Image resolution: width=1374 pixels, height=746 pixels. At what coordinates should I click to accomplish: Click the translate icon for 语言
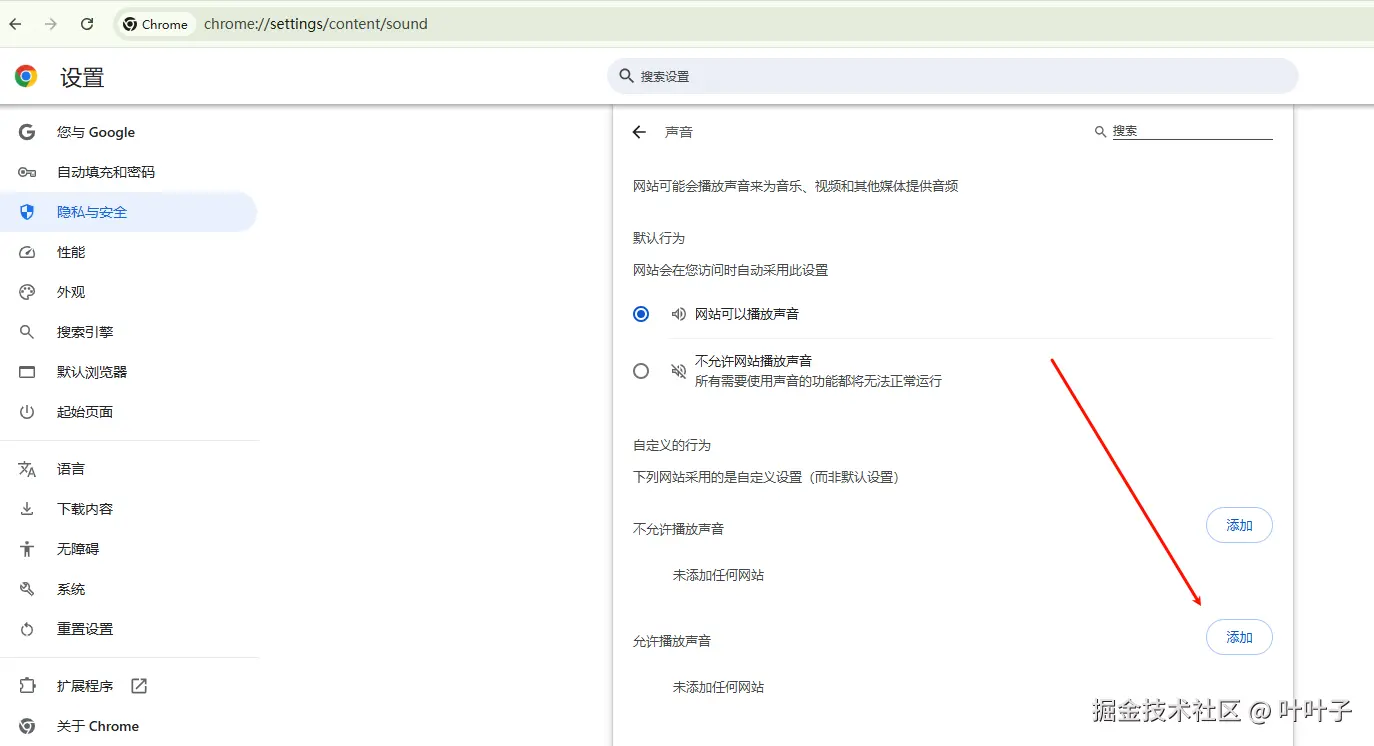pos(27,469)
